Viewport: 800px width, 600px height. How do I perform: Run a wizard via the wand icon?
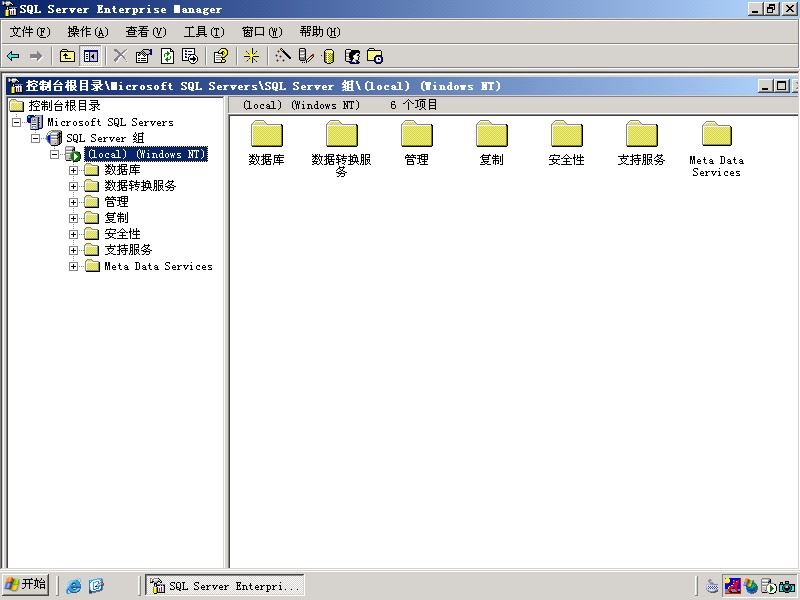282,56
